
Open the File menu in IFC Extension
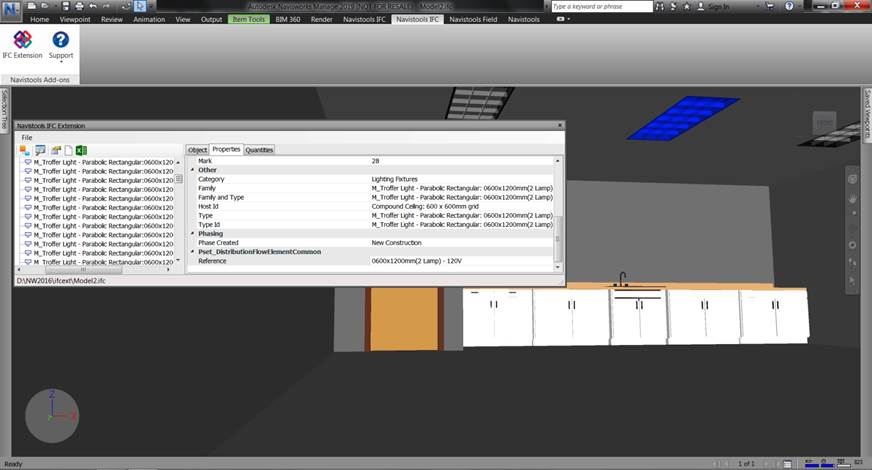pos(27,137)
